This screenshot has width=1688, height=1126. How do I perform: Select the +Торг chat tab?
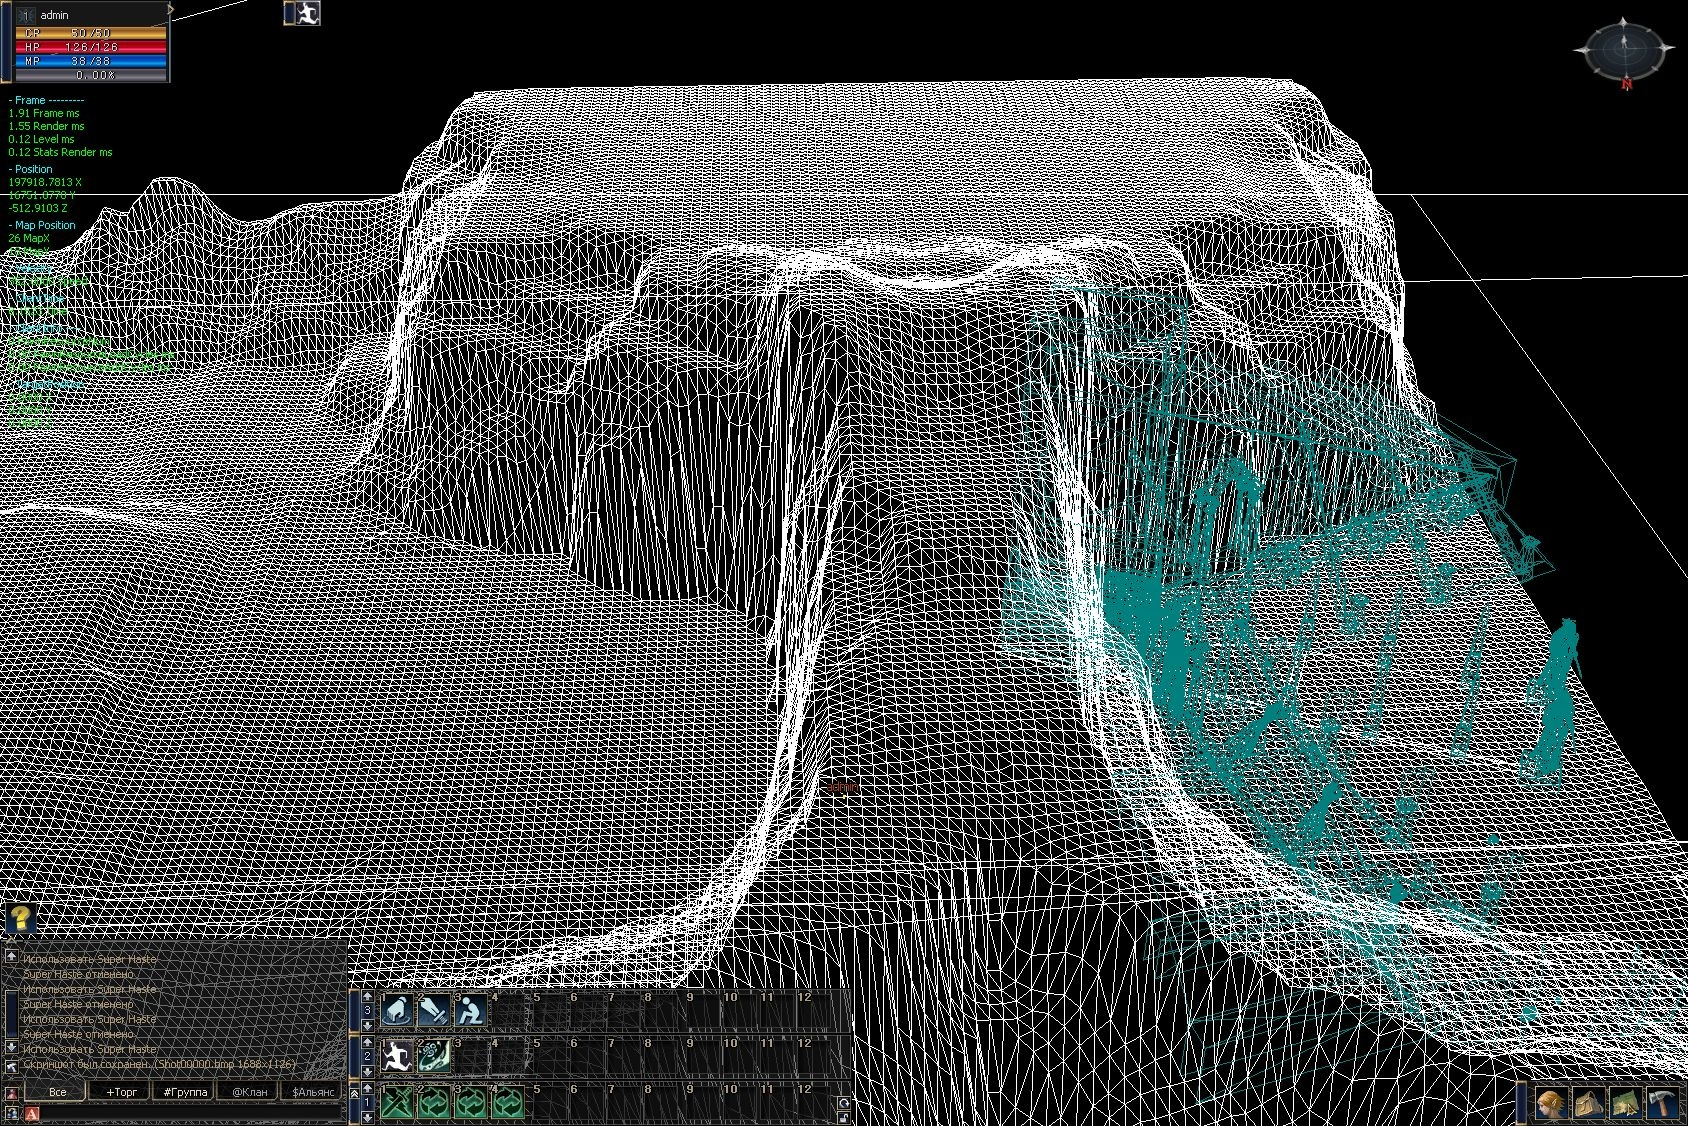tap(119, 1091)
